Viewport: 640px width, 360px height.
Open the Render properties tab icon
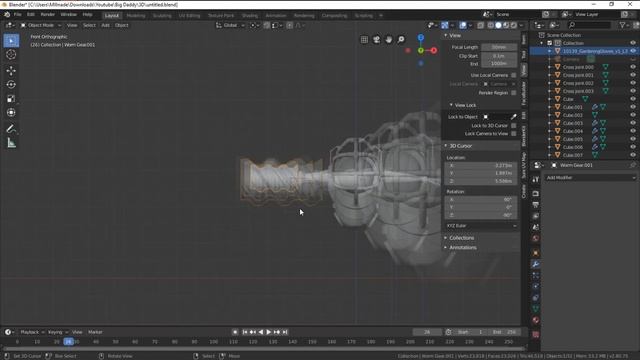coord(536,193)
